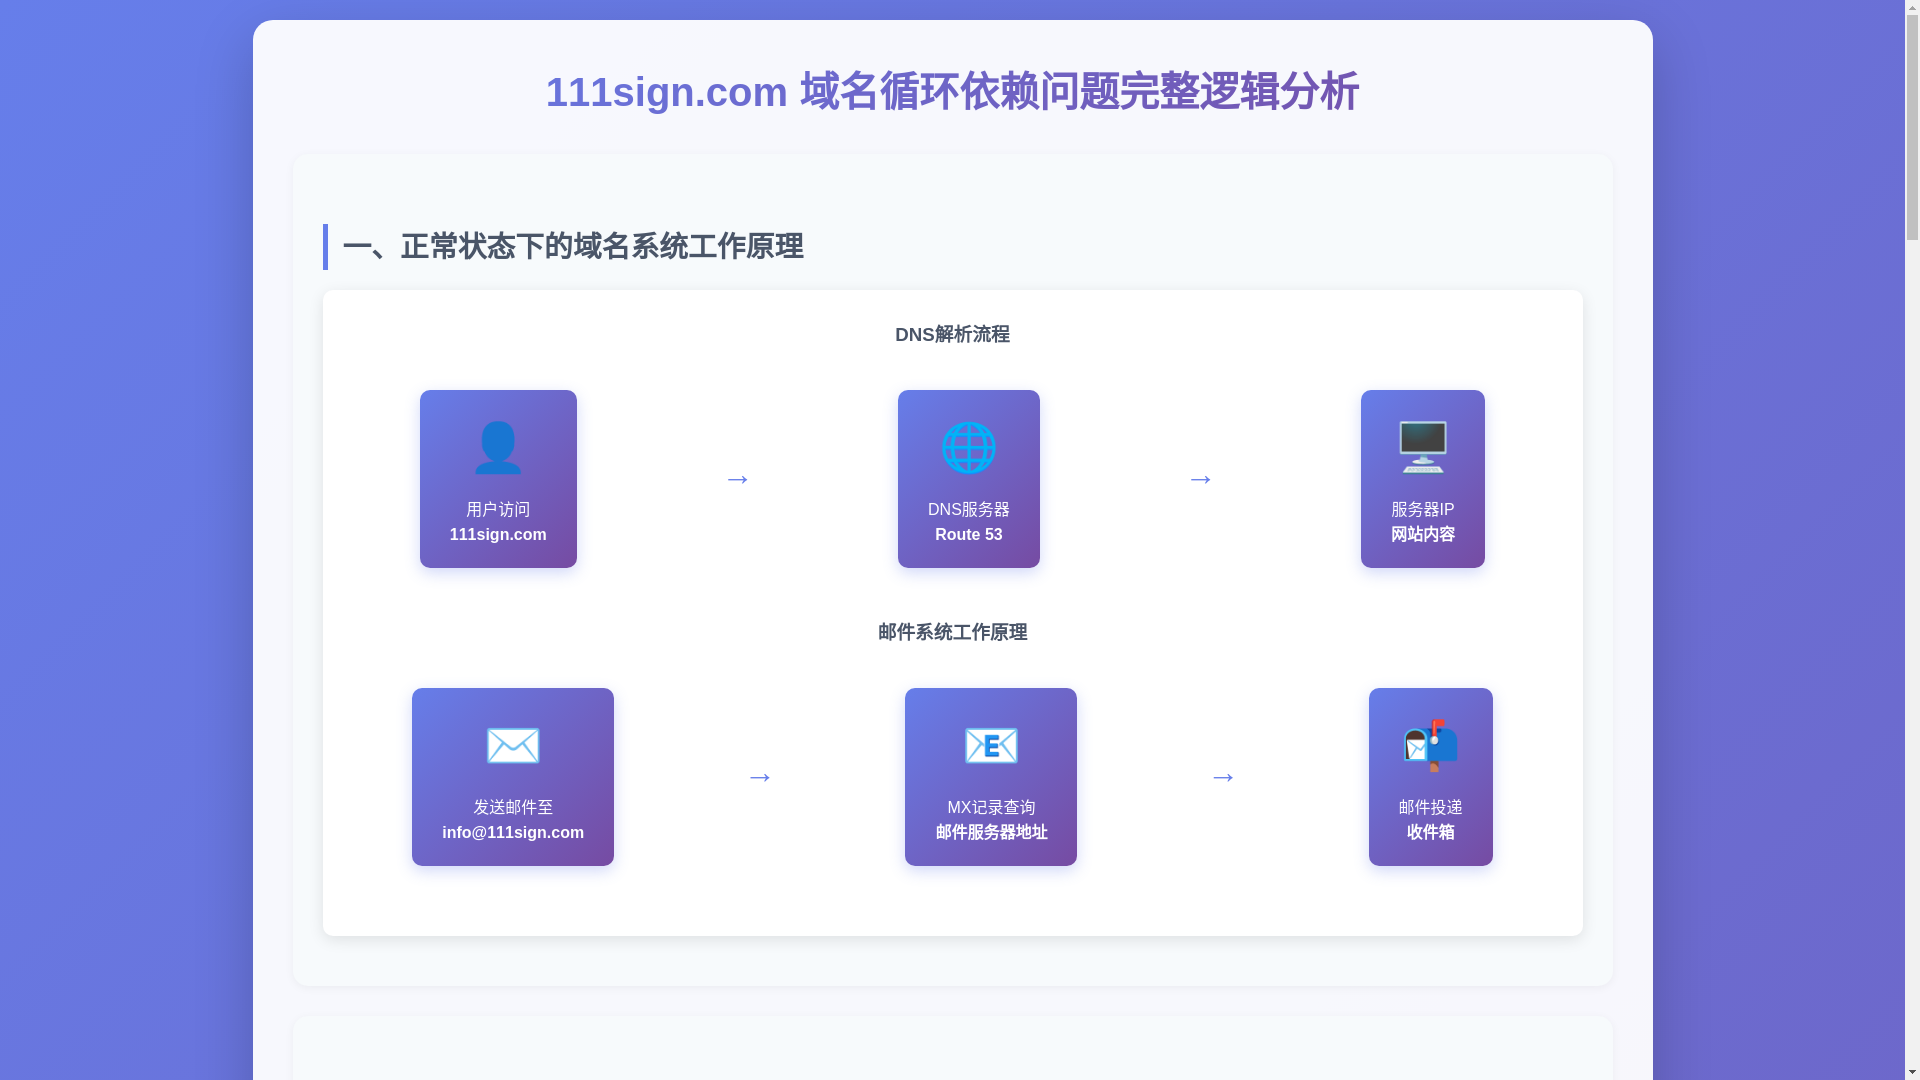The width and height of the screenshot is (1920, 1080).
Task: Click the MX记录查询 label
Action: 990,808
